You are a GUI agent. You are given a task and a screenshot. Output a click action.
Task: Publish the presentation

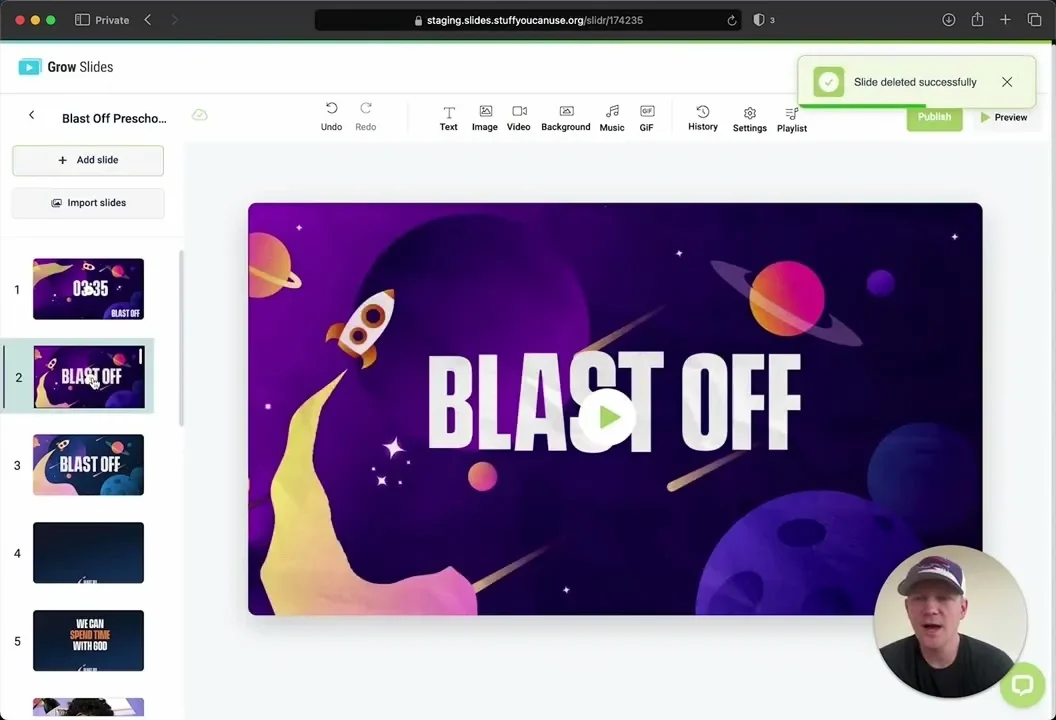click(x=934, y=117)
